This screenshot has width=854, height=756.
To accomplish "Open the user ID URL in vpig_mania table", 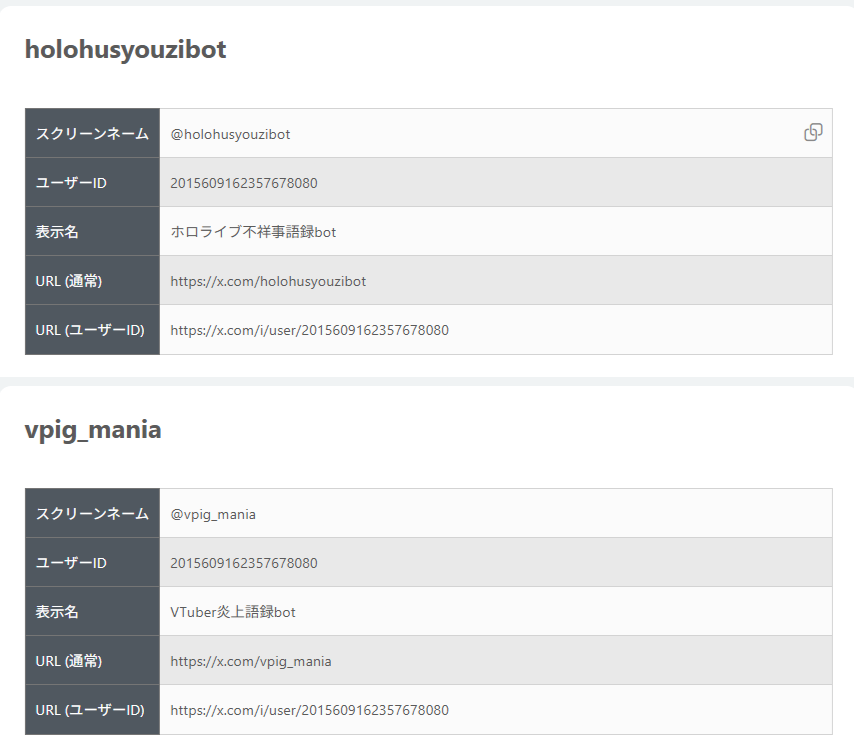I will (309, 710).
